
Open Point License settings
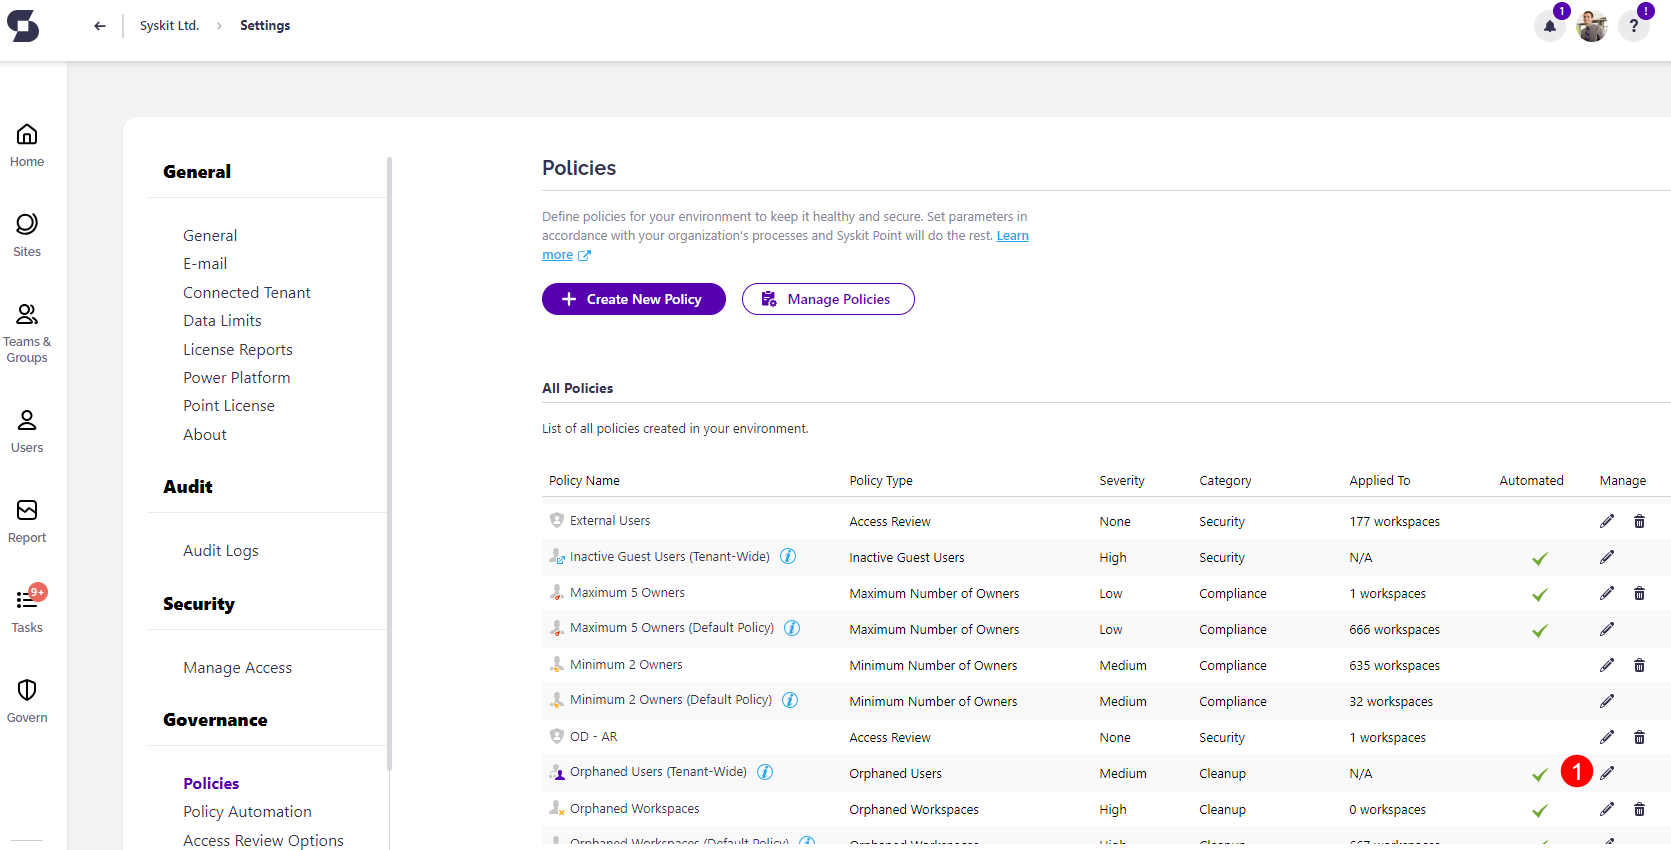[229, 406]
